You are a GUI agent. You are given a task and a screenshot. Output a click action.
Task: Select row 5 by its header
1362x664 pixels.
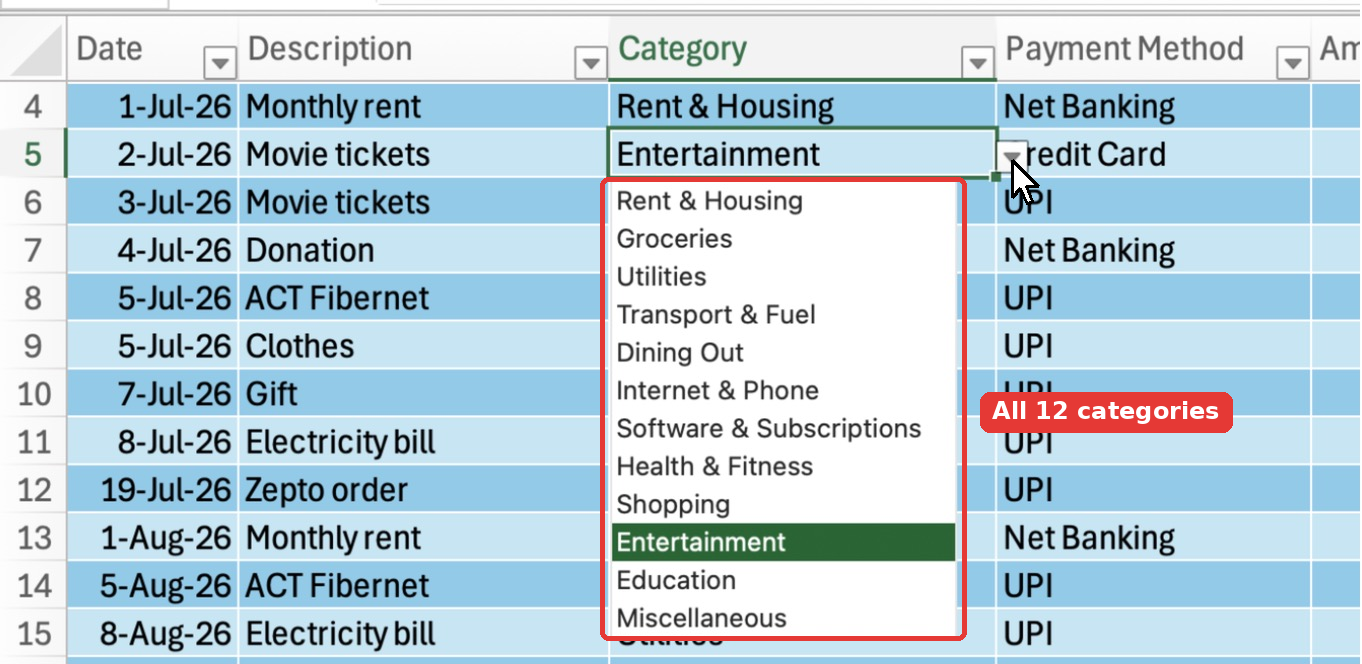tap(33, 154)
